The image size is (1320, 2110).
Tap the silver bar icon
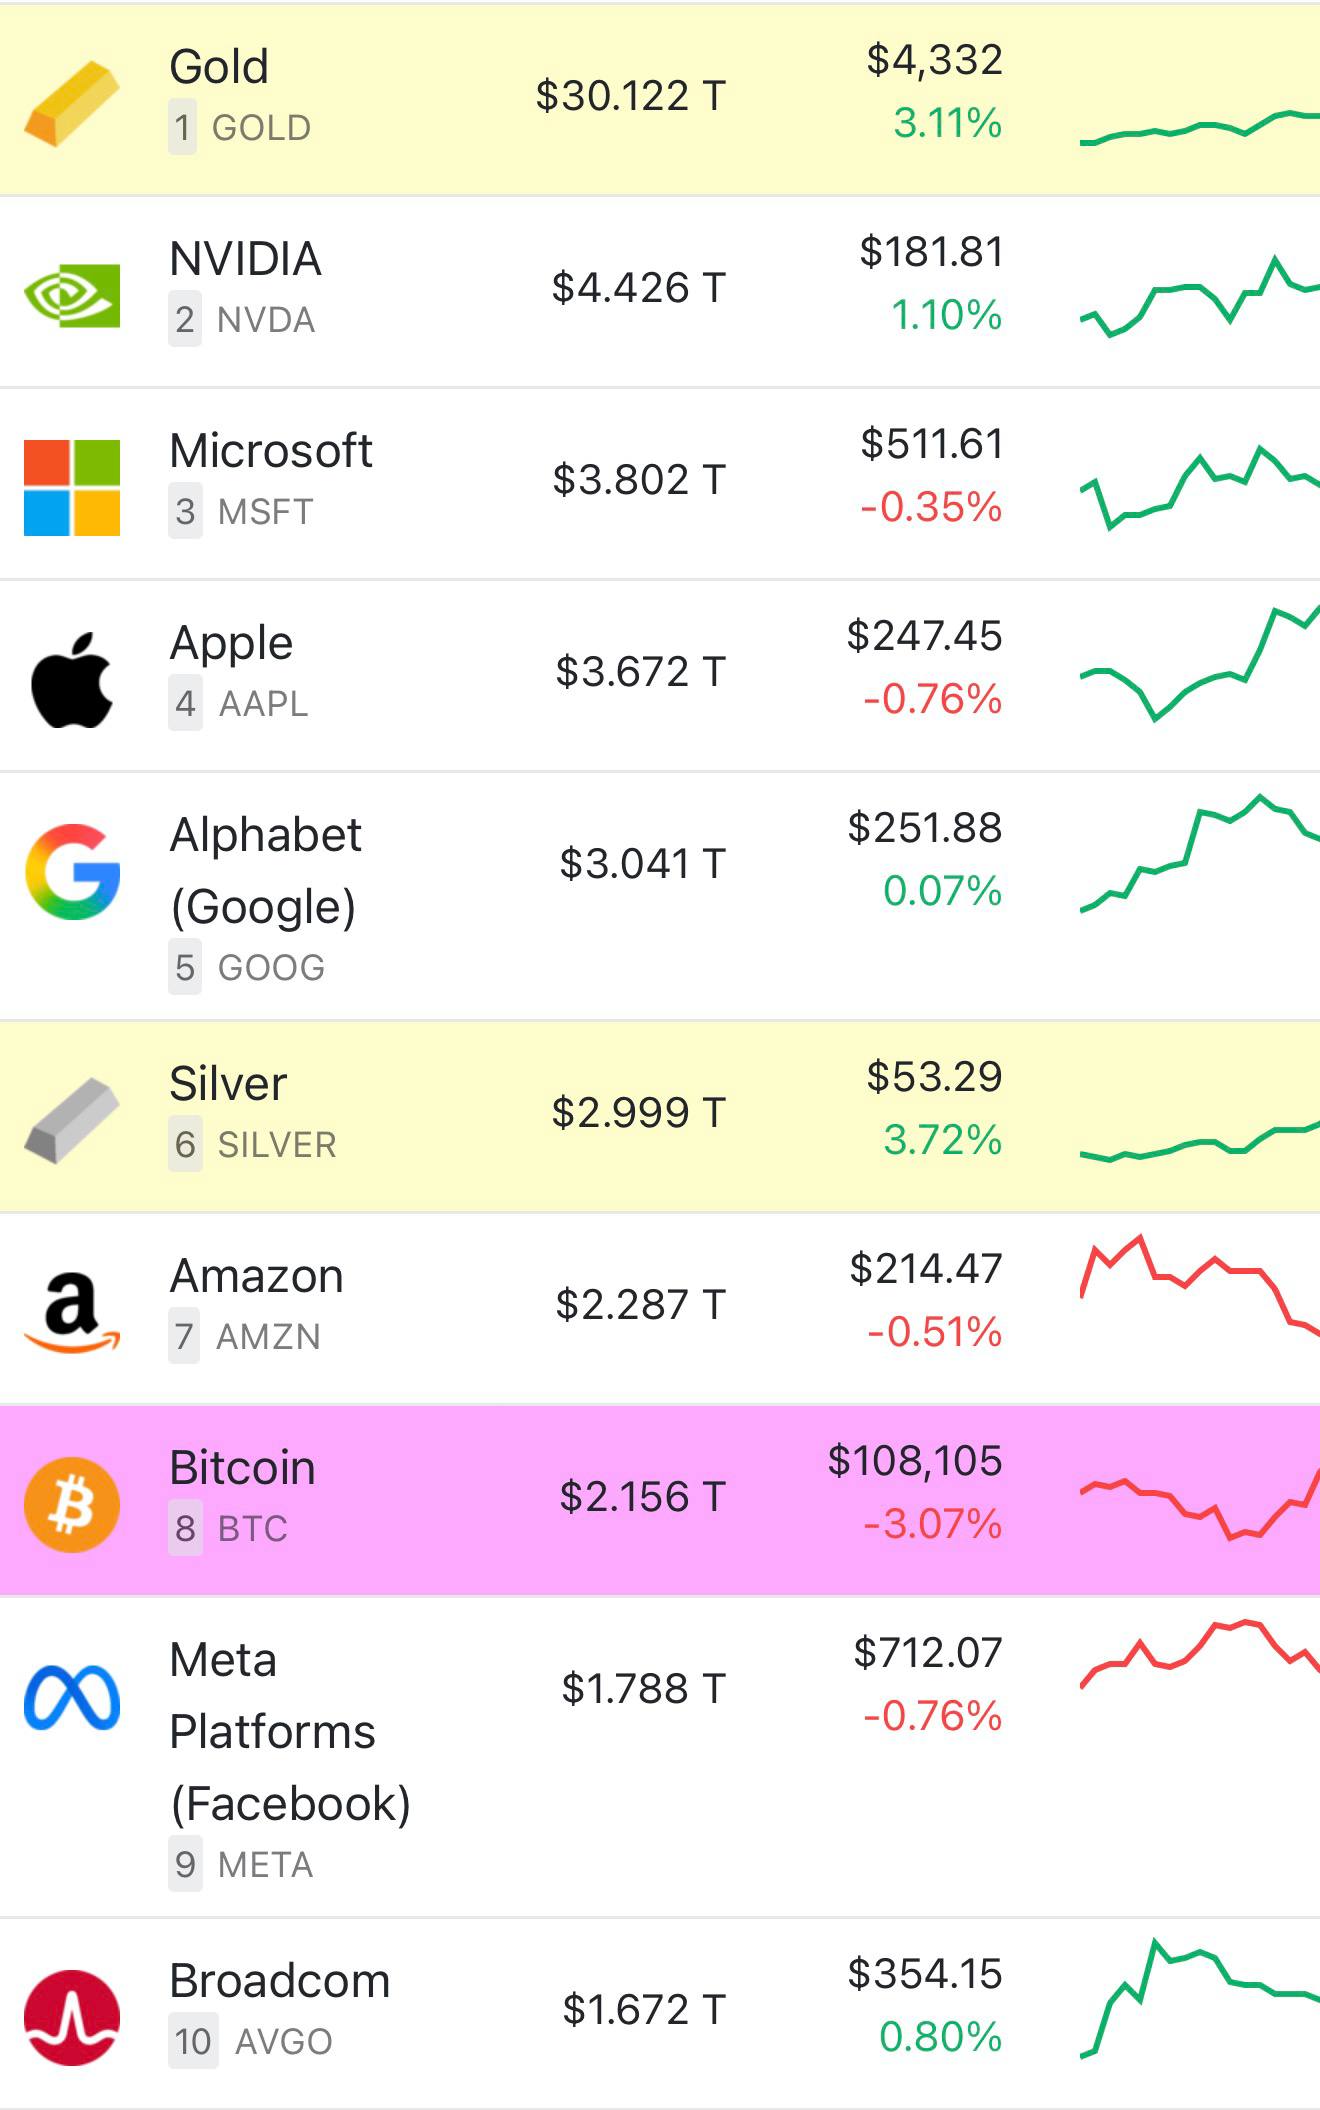(72, 1120)
